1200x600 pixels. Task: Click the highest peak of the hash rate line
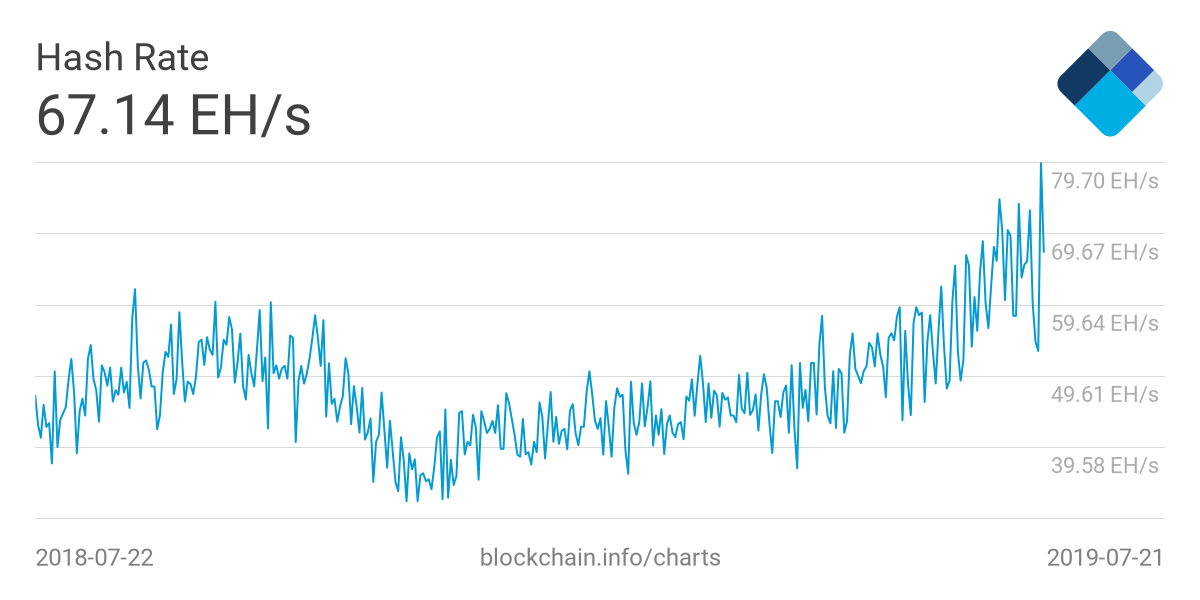(1041, 164)
